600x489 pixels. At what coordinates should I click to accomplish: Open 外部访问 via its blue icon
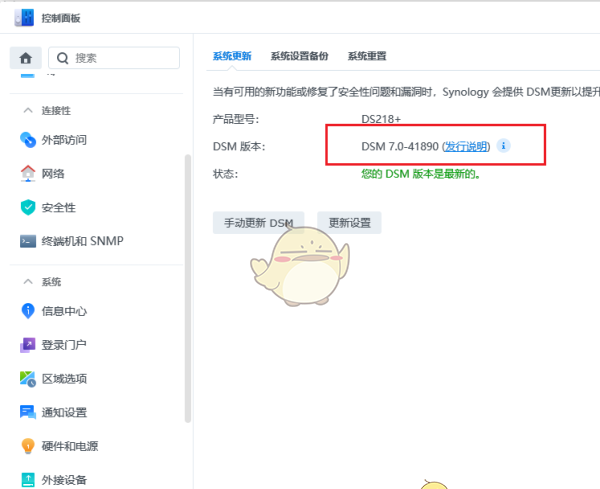[28, 140]
